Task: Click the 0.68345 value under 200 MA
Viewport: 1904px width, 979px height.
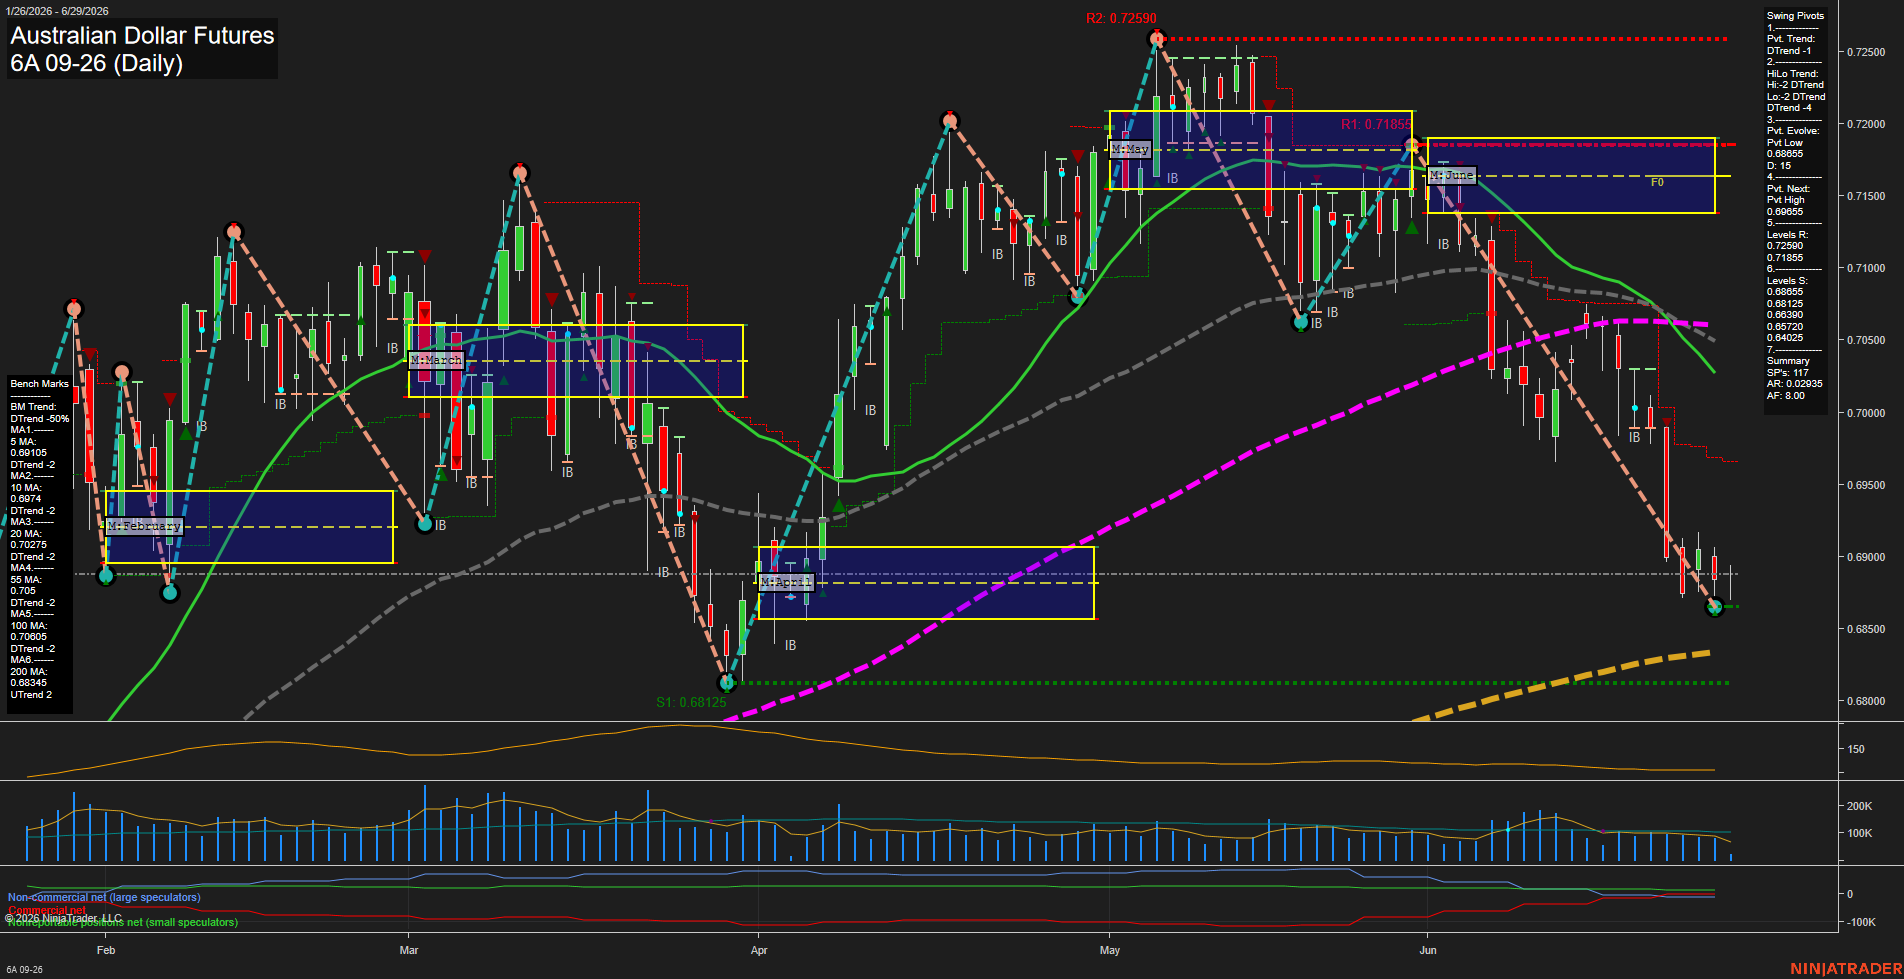Action: [28, 683]
